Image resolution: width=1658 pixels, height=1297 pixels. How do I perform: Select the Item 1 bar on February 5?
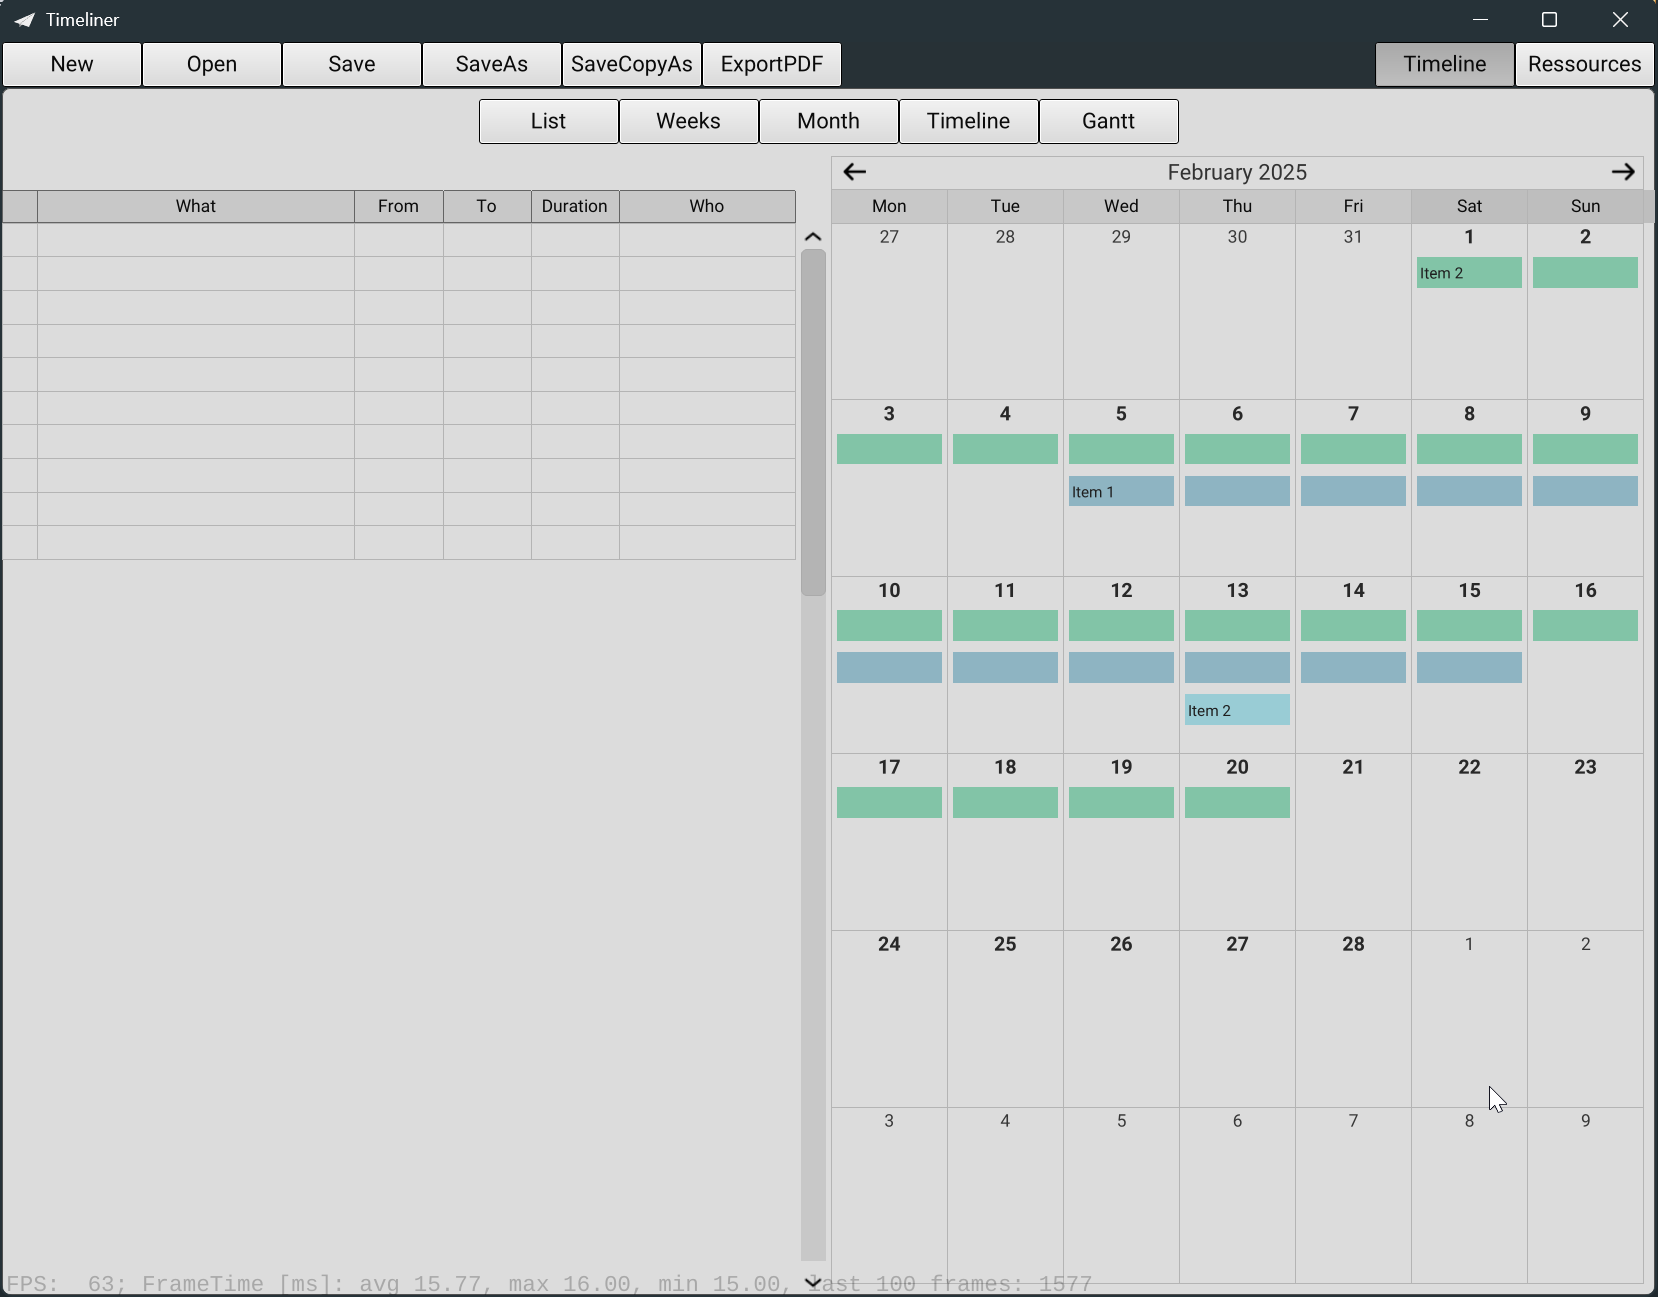point(1121,491)
